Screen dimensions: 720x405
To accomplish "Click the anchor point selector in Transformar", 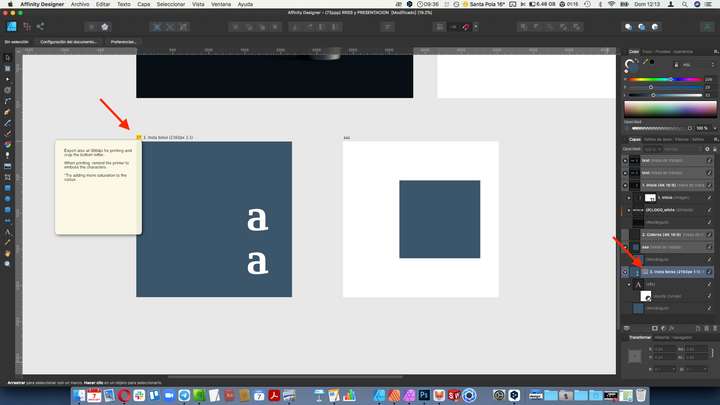I will click(635, 355).
